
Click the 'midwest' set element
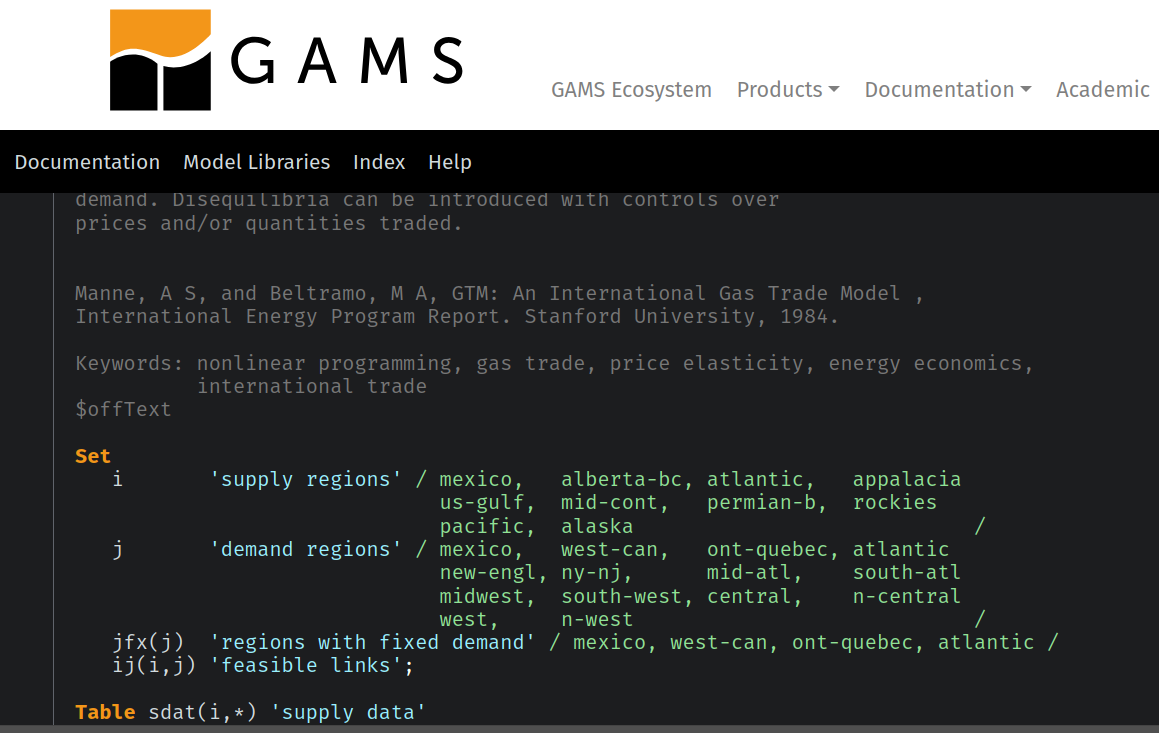[x=481, y=596]
